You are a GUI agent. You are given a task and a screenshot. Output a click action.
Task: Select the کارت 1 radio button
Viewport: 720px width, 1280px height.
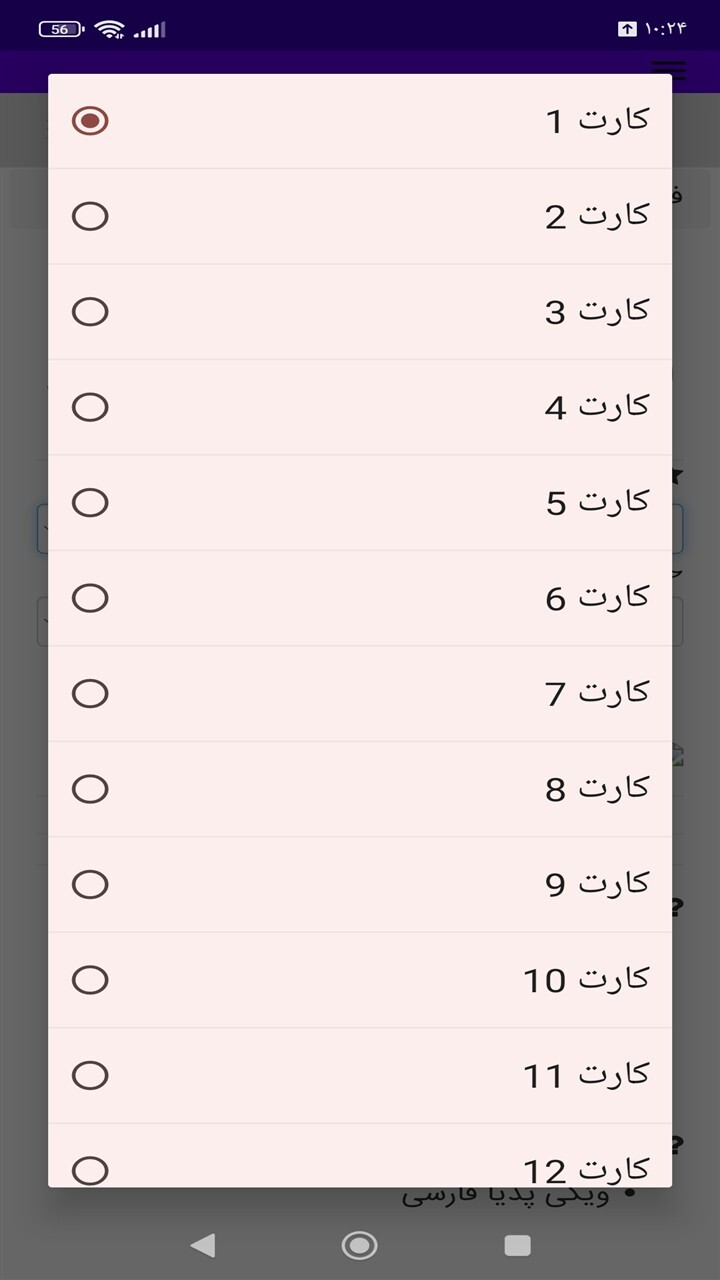click(90, 121)
